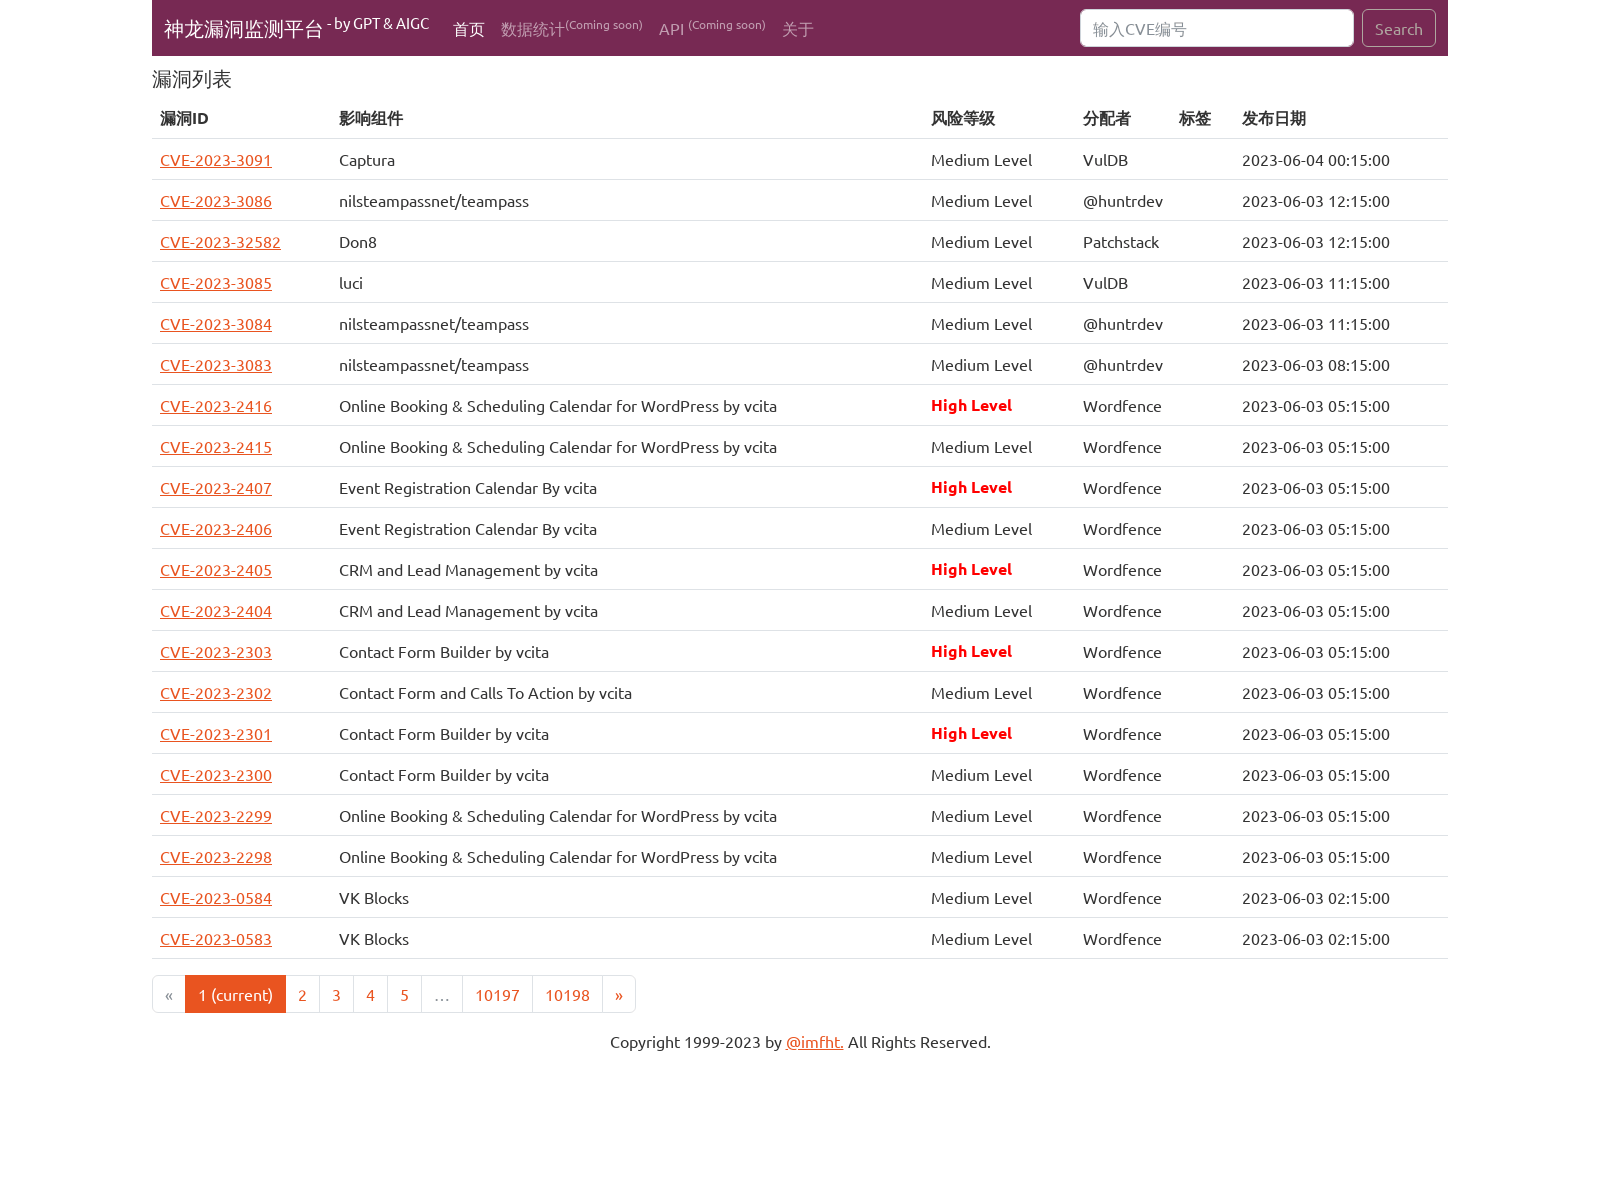Screen dimensions: 1600x1200
Task: Open CVE-2023-3091 details link
Action: point(216,160)
